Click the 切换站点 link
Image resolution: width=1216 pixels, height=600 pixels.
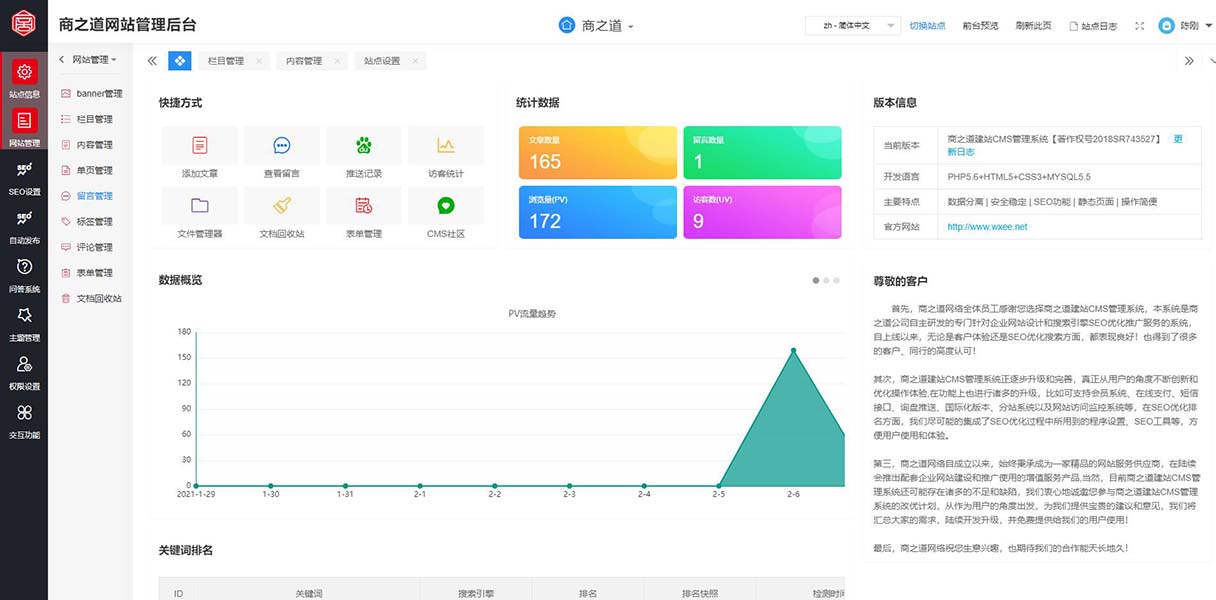pyautogui.click(x=927, y=26)
